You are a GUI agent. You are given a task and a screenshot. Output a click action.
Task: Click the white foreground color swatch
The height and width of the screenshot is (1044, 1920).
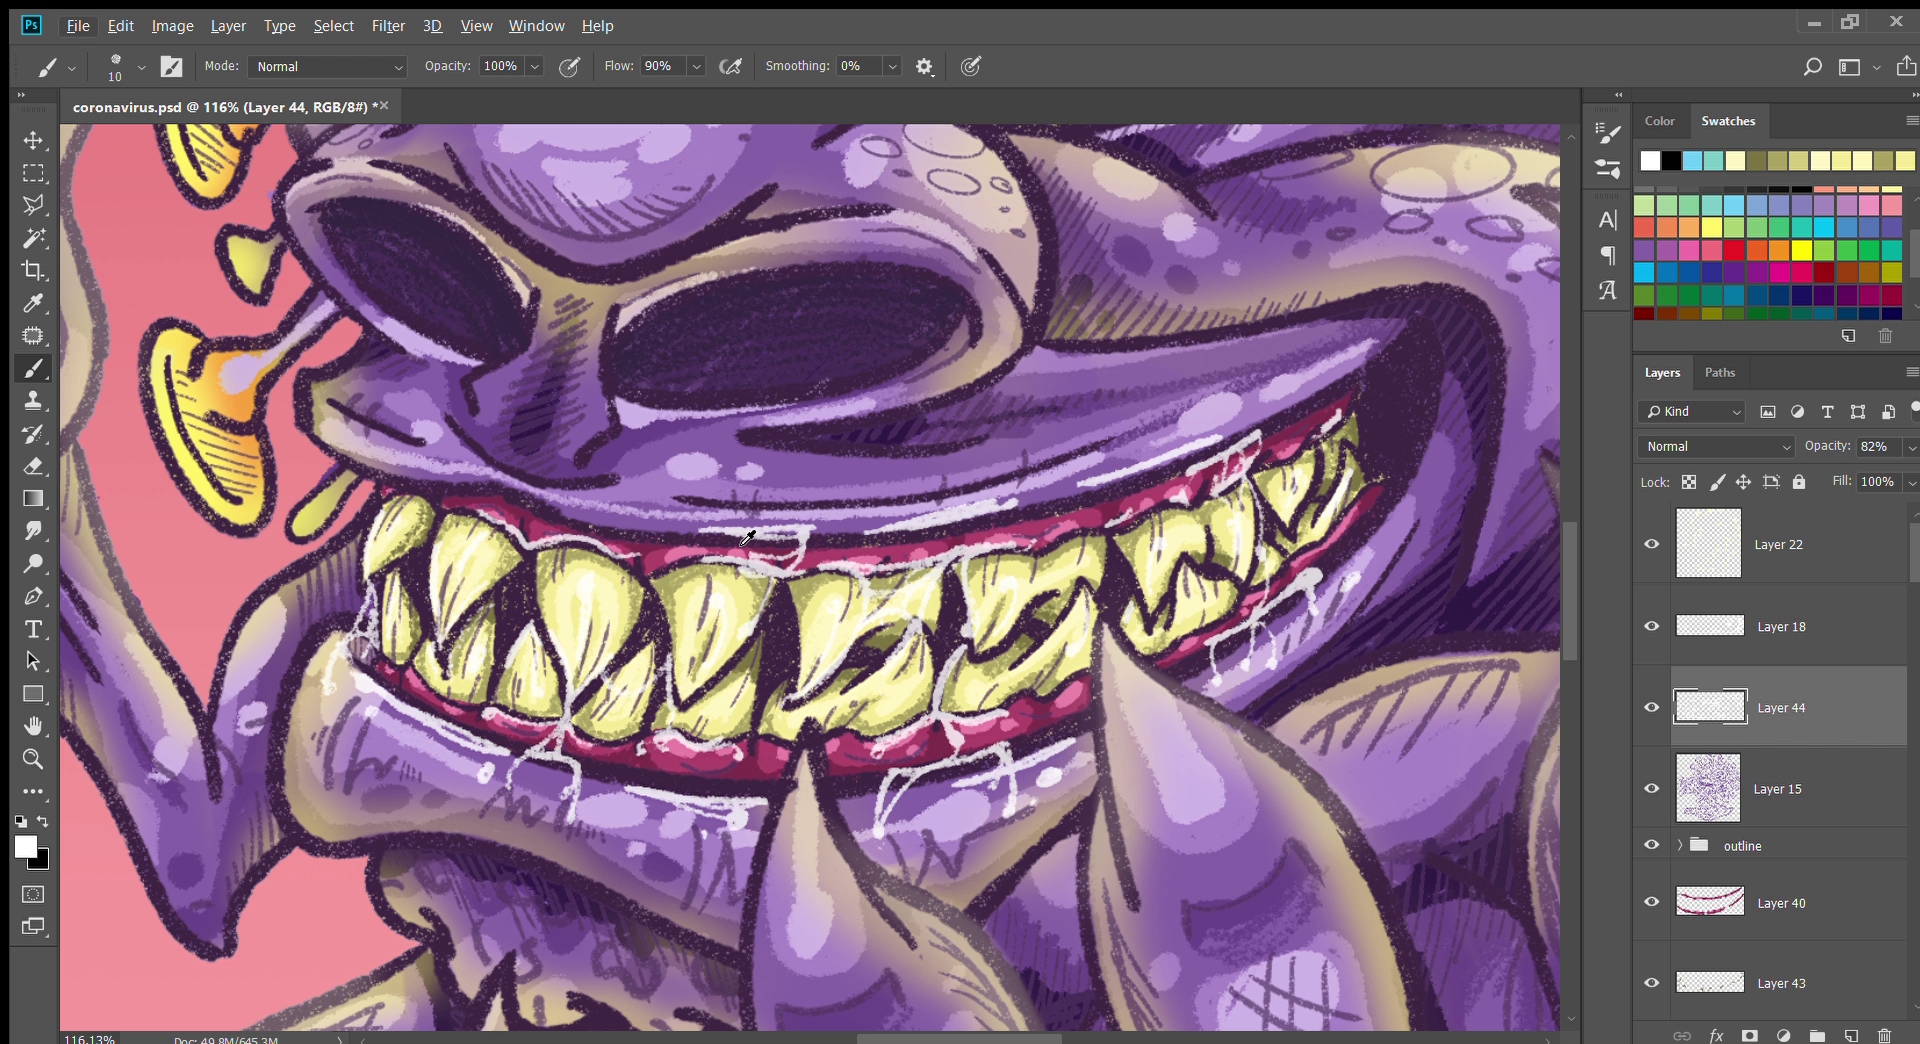(x=26, y=847)
